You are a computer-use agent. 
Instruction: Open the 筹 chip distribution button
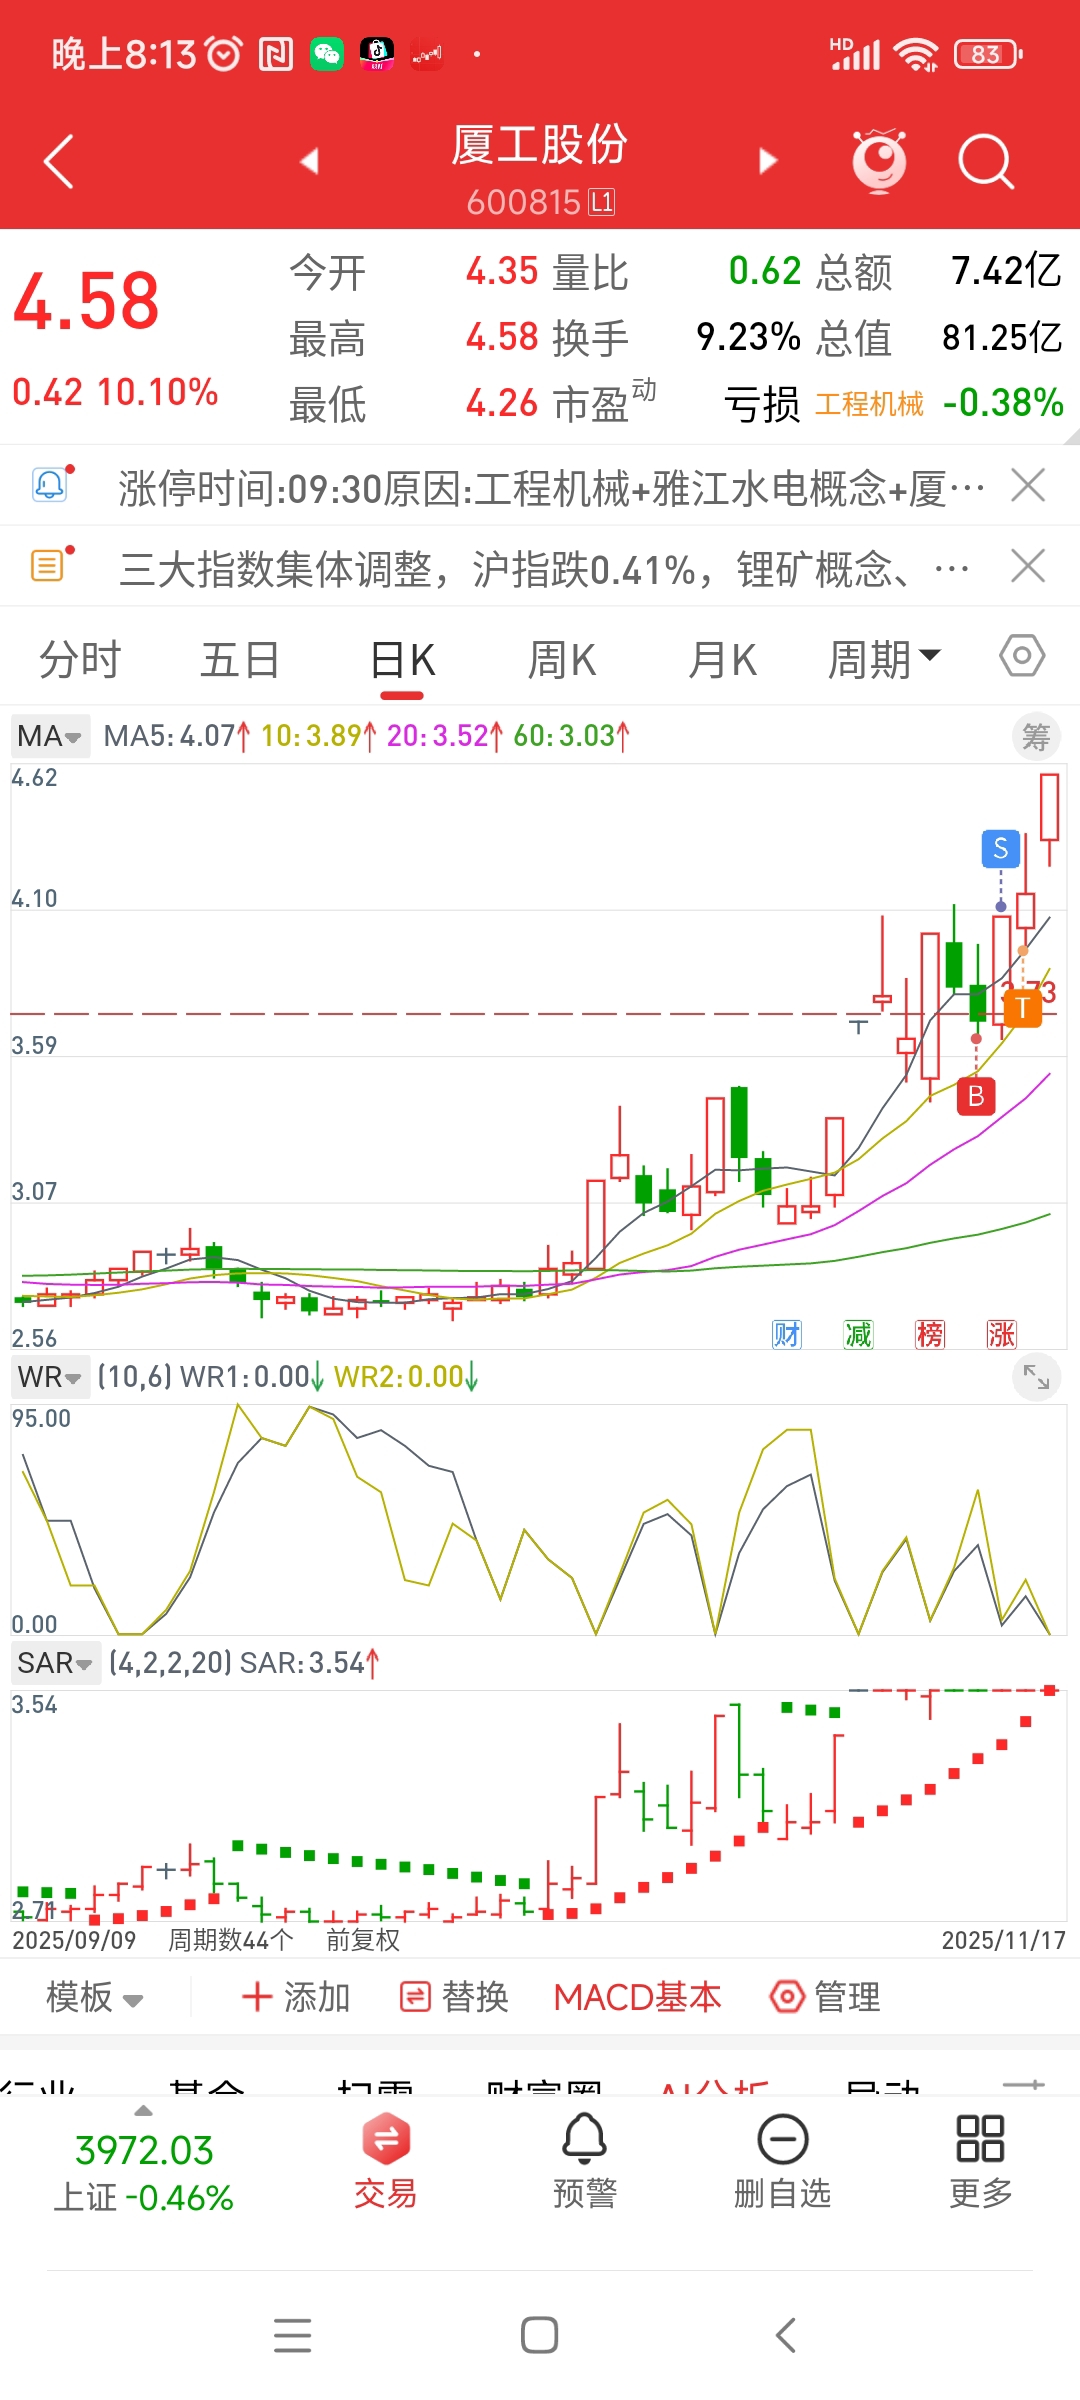click(x=1036, y=738)
